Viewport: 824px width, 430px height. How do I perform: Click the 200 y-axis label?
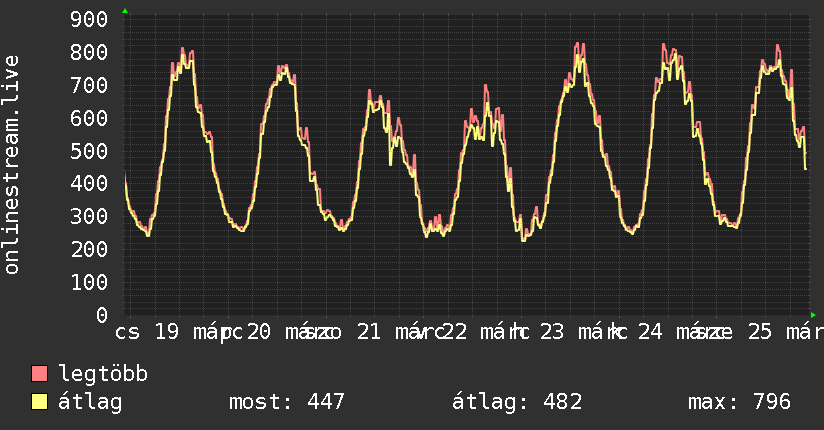(x=89, y=250)
